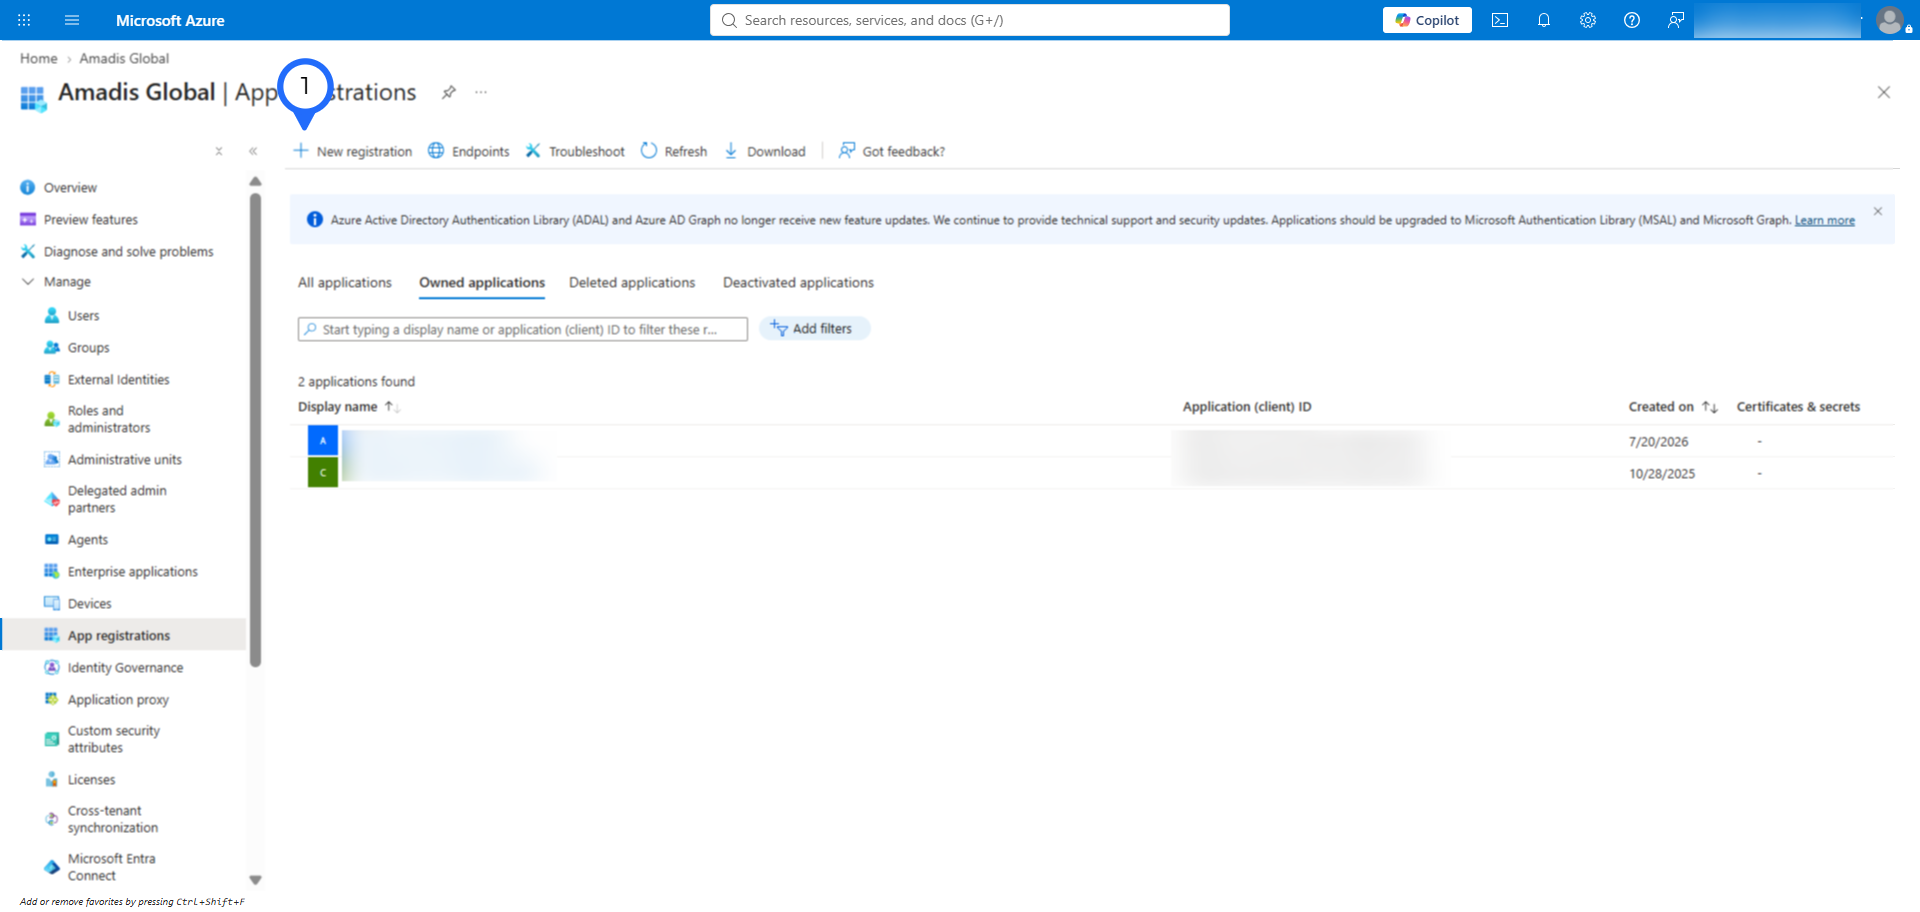Switch to the Deactivated applications tab

pos(798,283)
